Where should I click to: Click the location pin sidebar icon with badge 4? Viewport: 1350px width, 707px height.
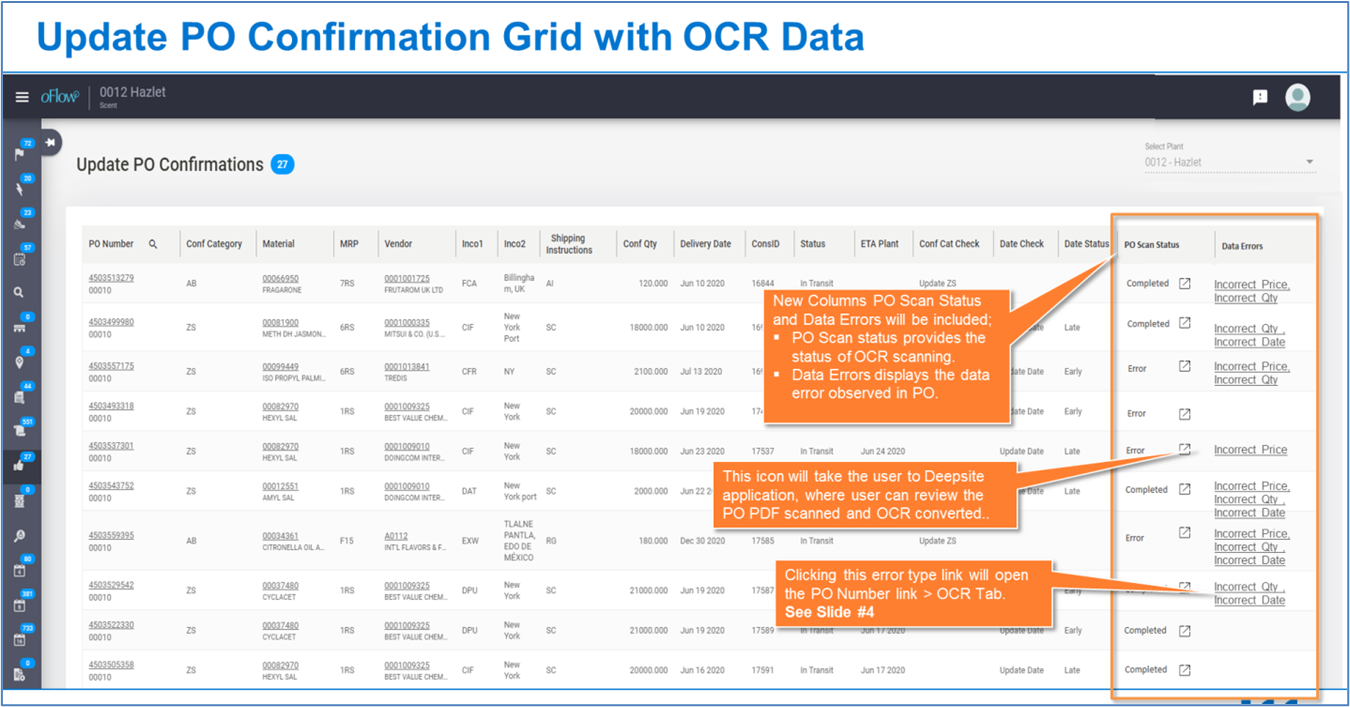[x=19, y=362]
